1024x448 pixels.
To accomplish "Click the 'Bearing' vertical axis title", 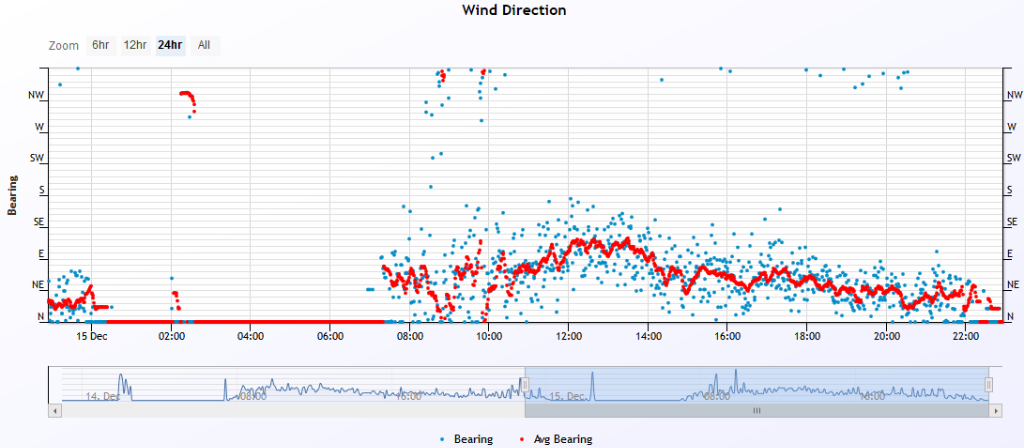I will click(x=12, y=195).
